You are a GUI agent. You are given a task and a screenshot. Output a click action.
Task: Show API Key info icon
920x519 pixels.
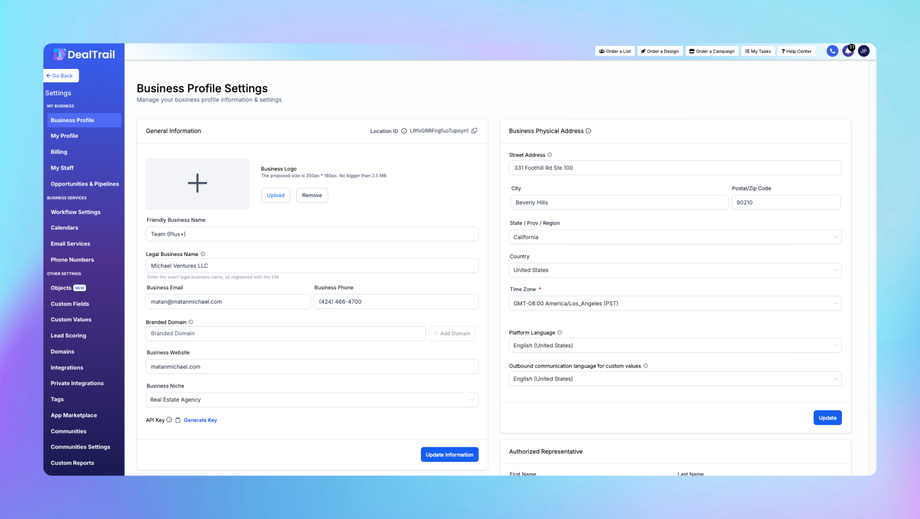point(169,420)
